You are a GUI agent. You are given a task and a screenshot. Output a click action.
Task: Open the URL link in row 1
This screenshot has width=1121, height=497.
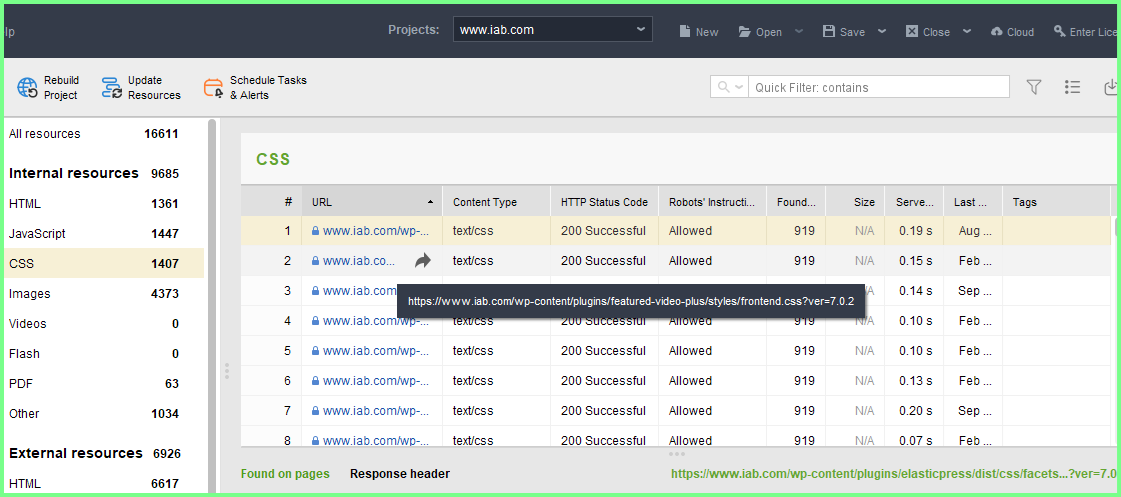376,231
